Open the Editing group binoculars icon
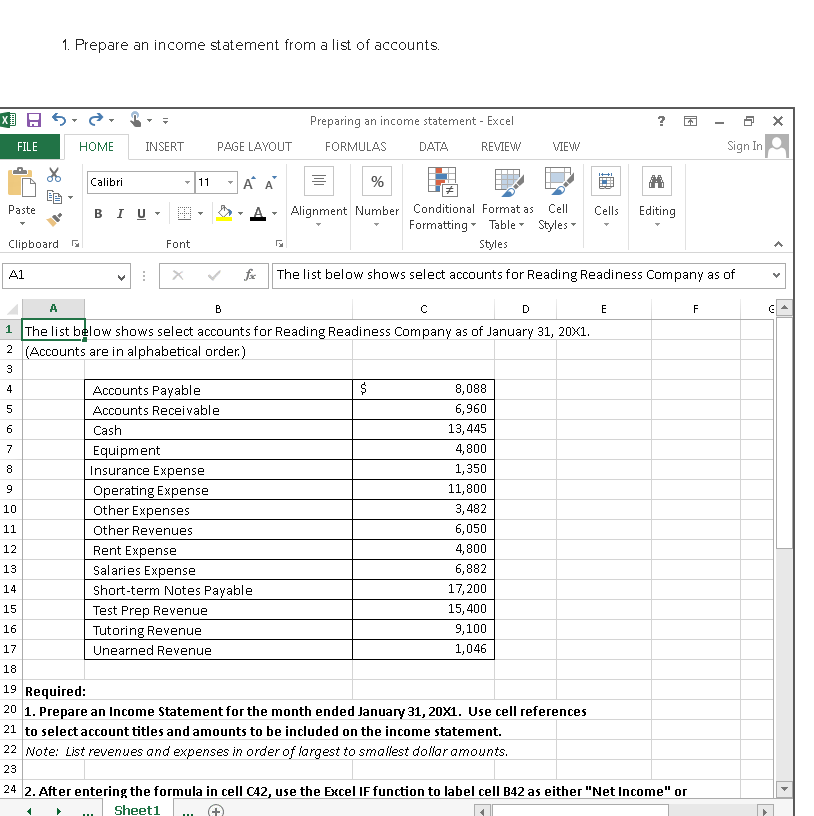814x816 pixels. (657, 183)
